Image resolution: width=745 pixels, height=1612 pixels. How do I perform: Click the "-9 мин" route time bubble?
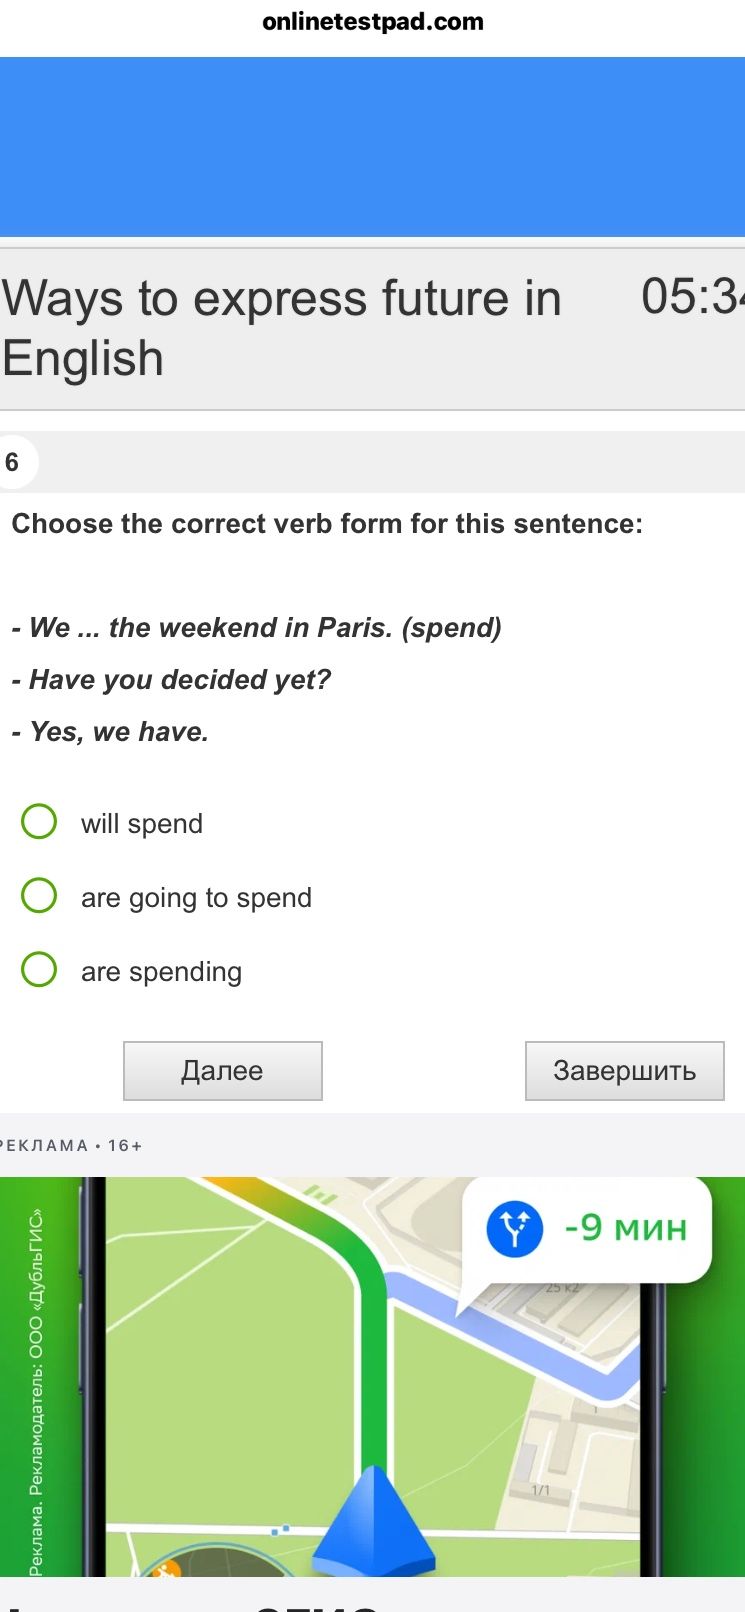[587, 1230]
